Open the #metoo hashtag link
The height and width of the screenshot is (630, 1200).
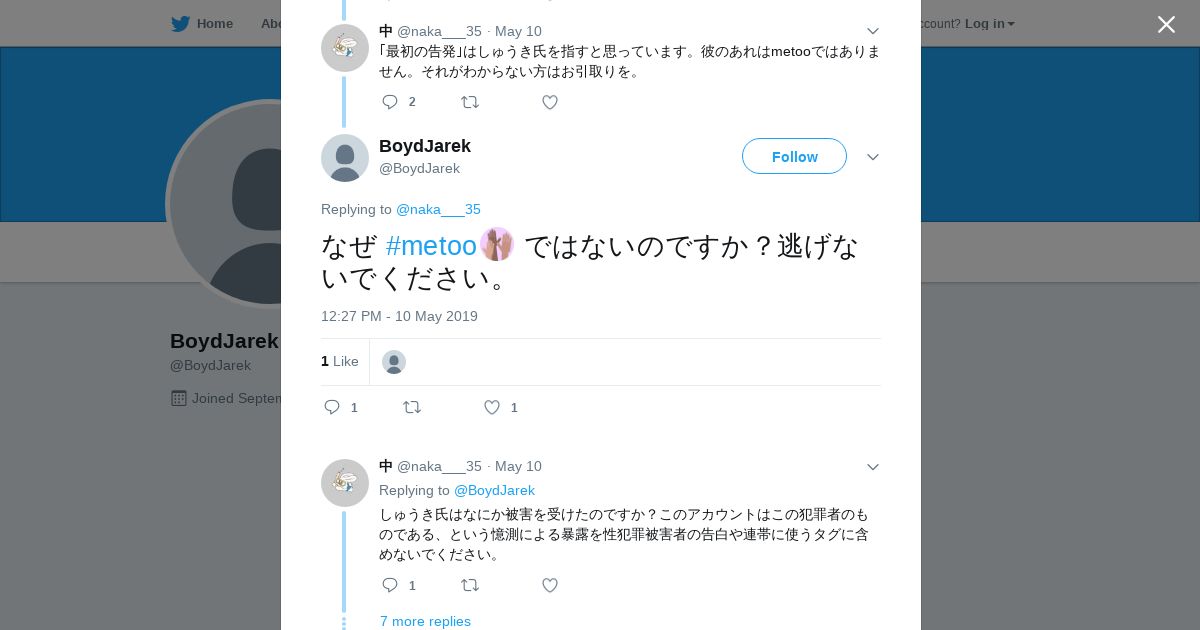tap(431, 246)
